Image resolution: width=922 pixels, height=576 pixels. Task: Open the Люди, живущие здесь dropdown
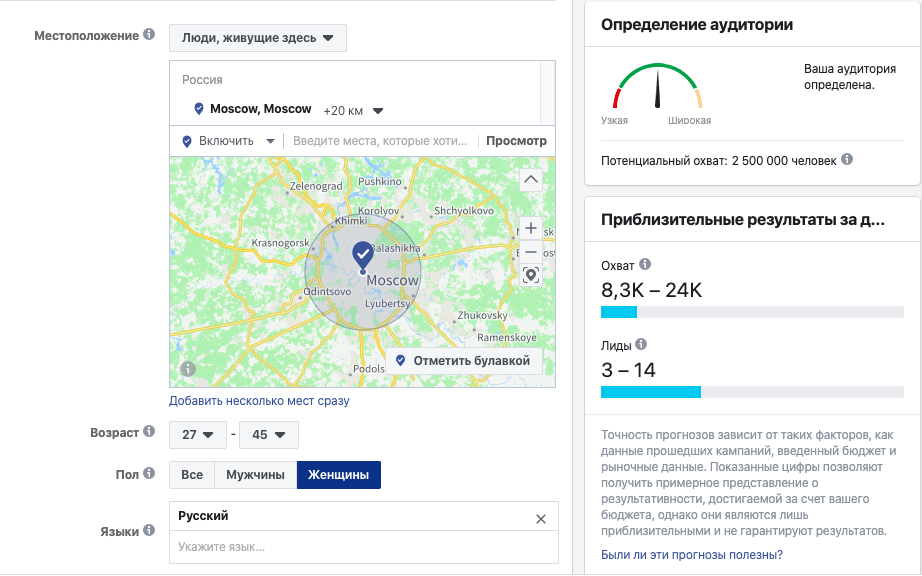coord(258,38)
